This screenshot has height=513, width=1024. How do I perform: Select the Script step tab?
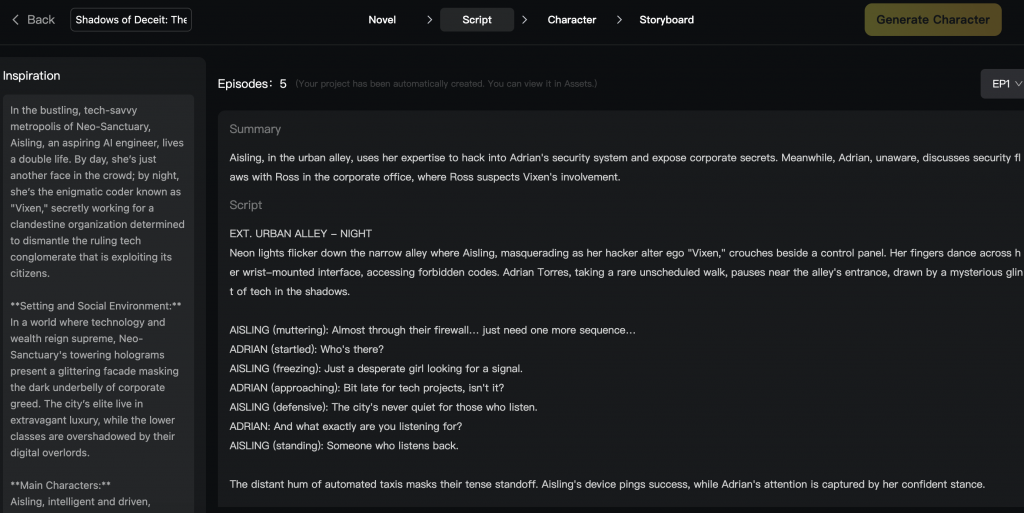[477, 20]
